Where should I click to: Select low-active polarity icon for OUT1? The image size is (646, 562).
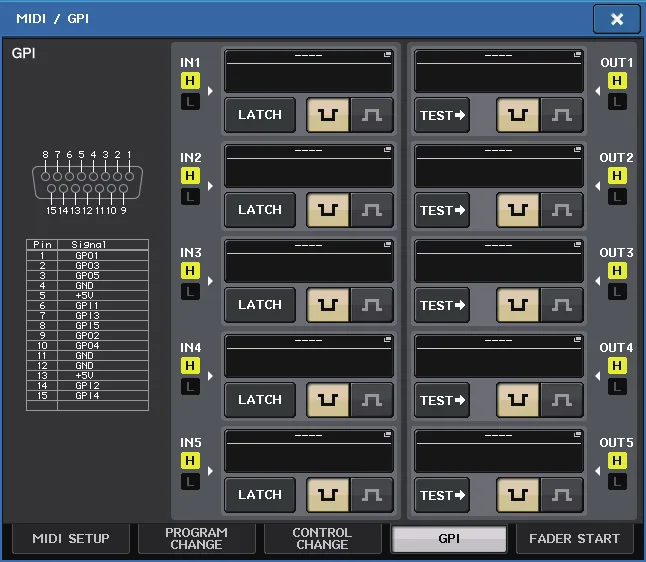[518, 115]
